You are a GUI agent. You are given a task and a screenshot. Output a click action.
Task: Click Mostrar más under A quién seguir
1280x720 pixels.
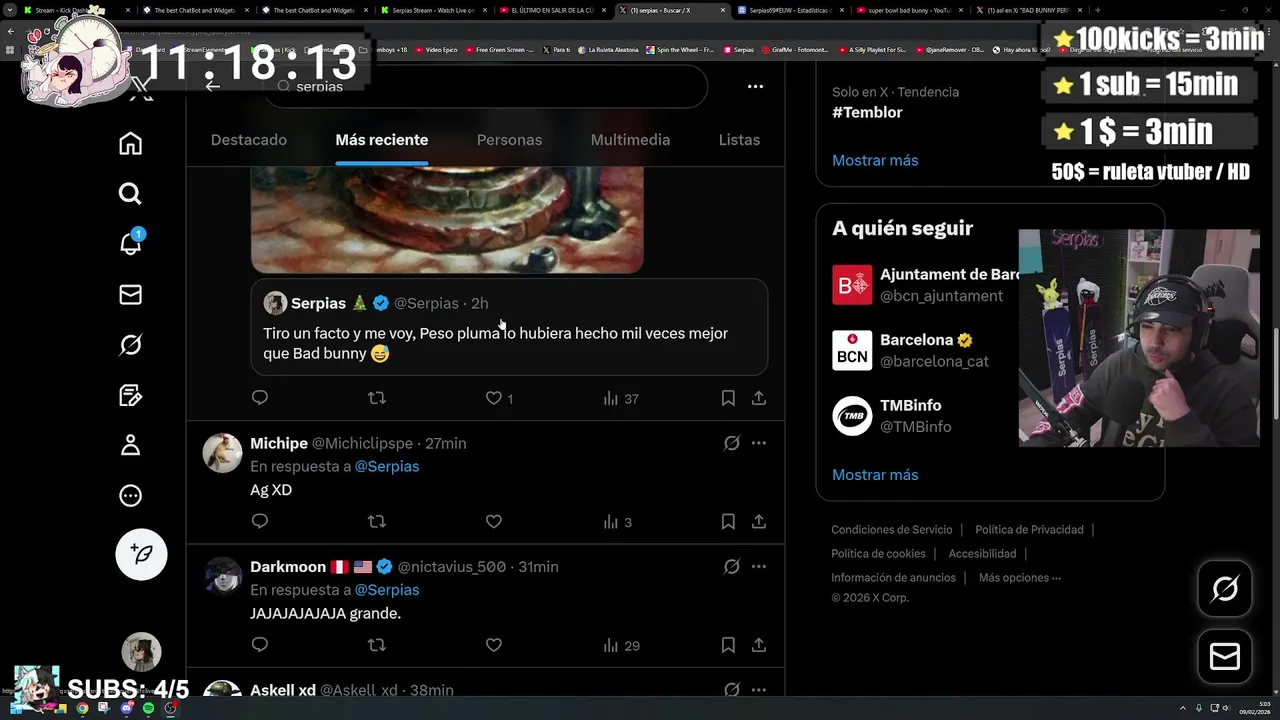(x=875, y=475)
